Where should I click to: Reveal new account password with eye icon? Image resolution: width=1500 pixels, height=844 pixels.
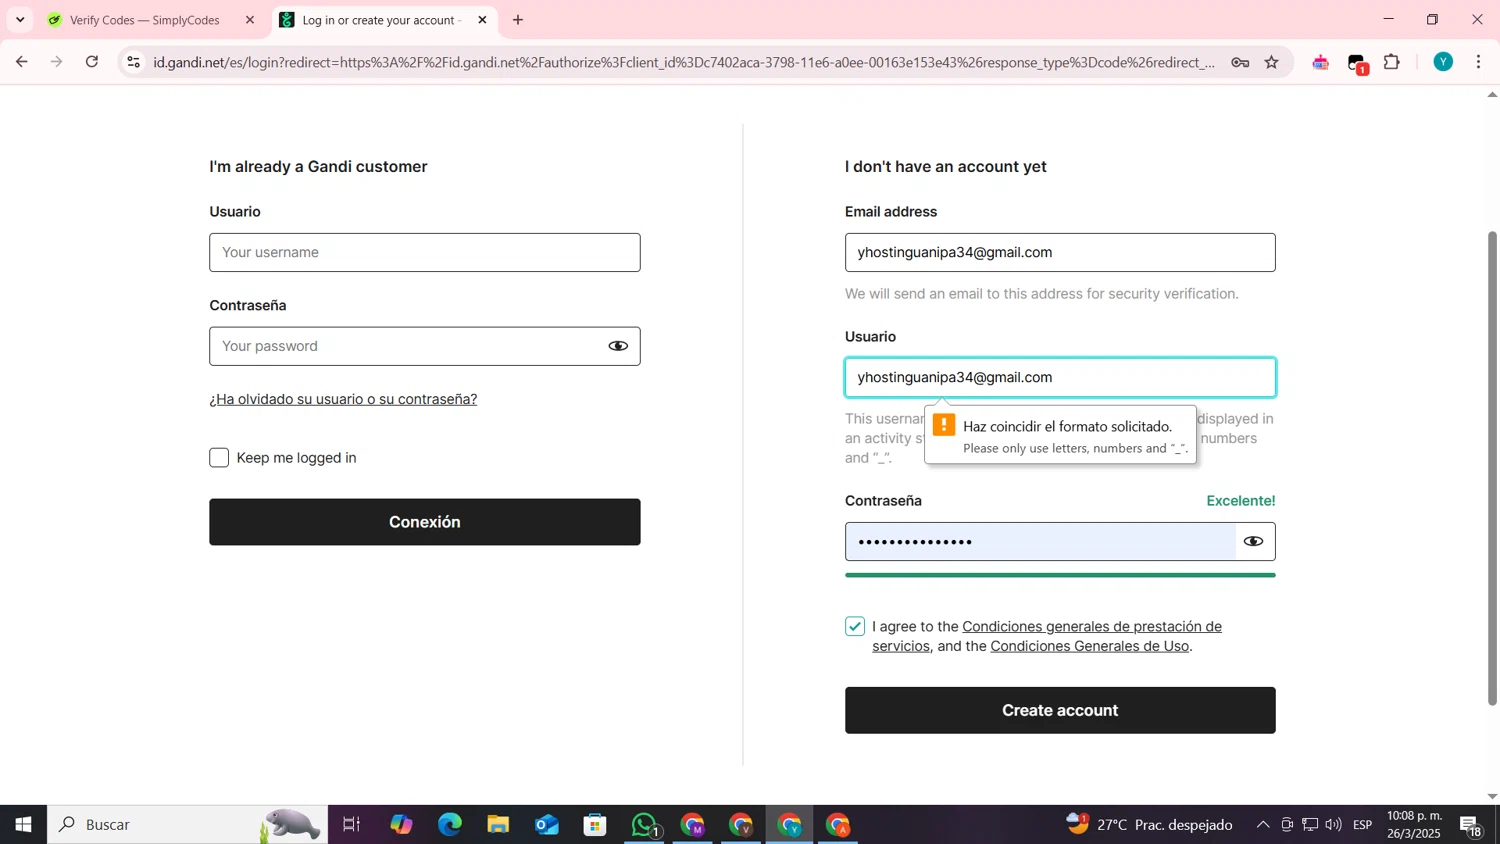[x=1253, y=541]
